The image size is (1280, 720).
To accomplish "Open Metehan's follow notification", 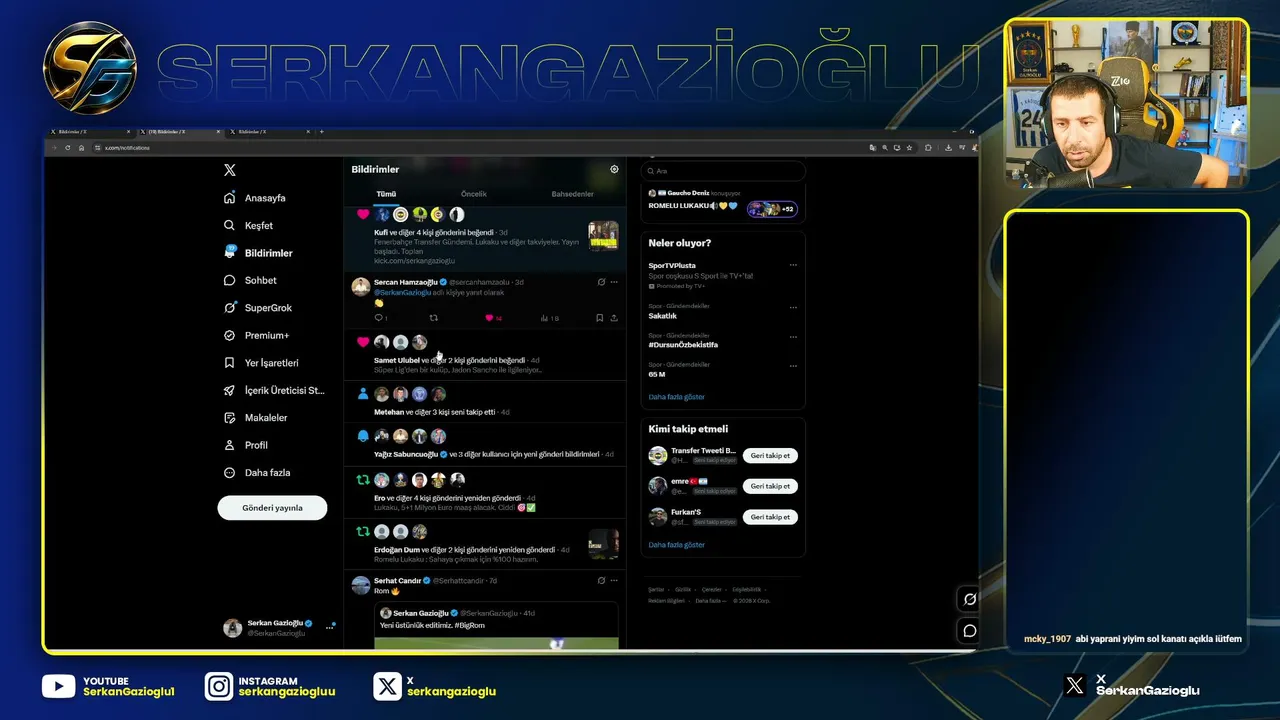I will click(x=484, y=402).
